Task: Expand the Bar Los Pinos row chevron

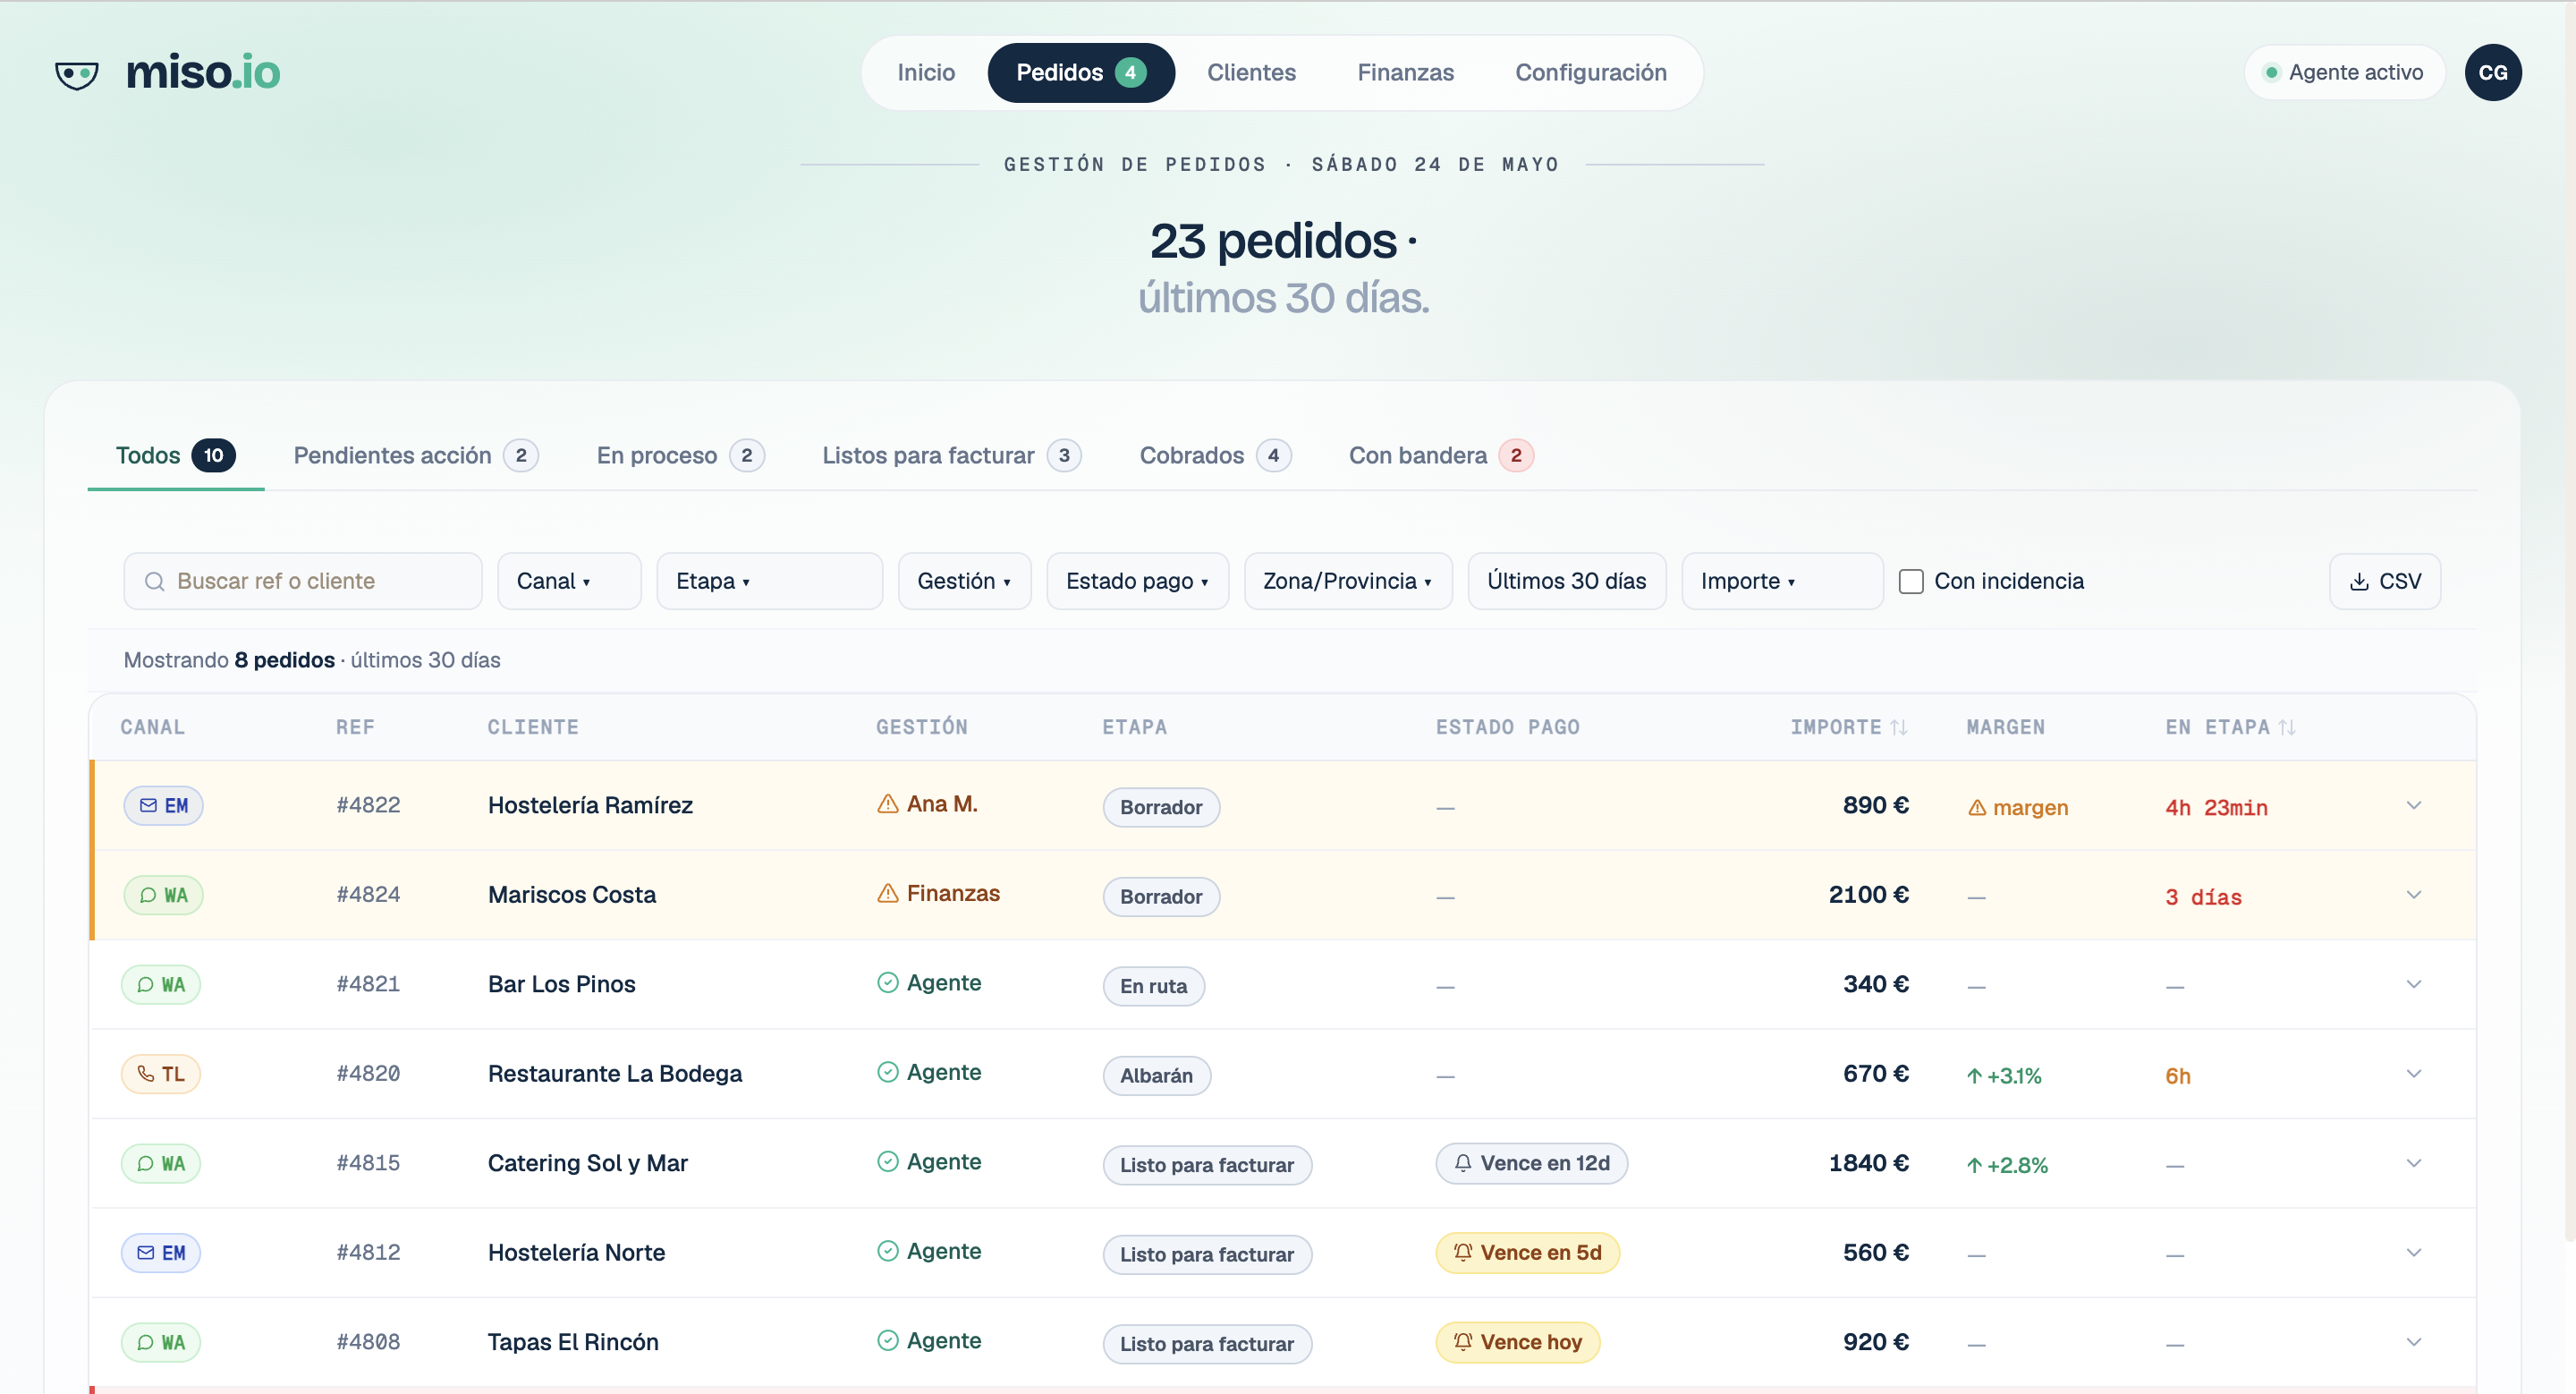Action: tap(2413, 984)
